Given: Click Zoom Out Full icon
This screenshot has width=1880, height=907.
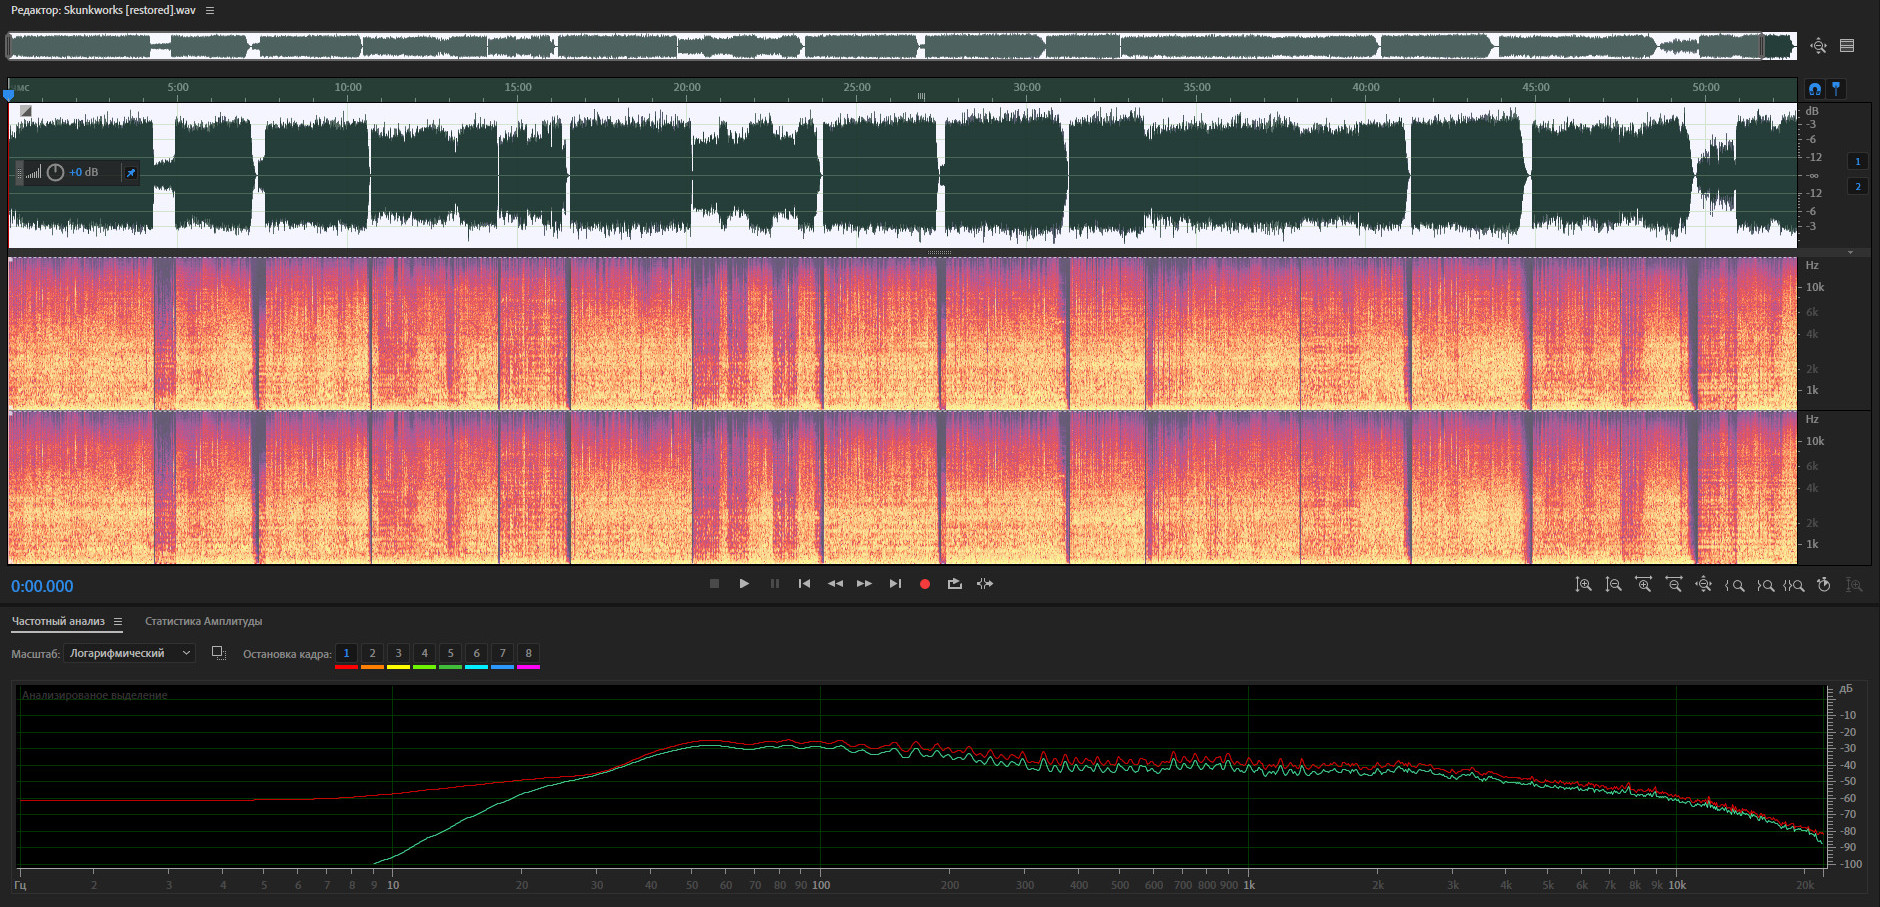Looking at the screenshot, I should 1704,585.
